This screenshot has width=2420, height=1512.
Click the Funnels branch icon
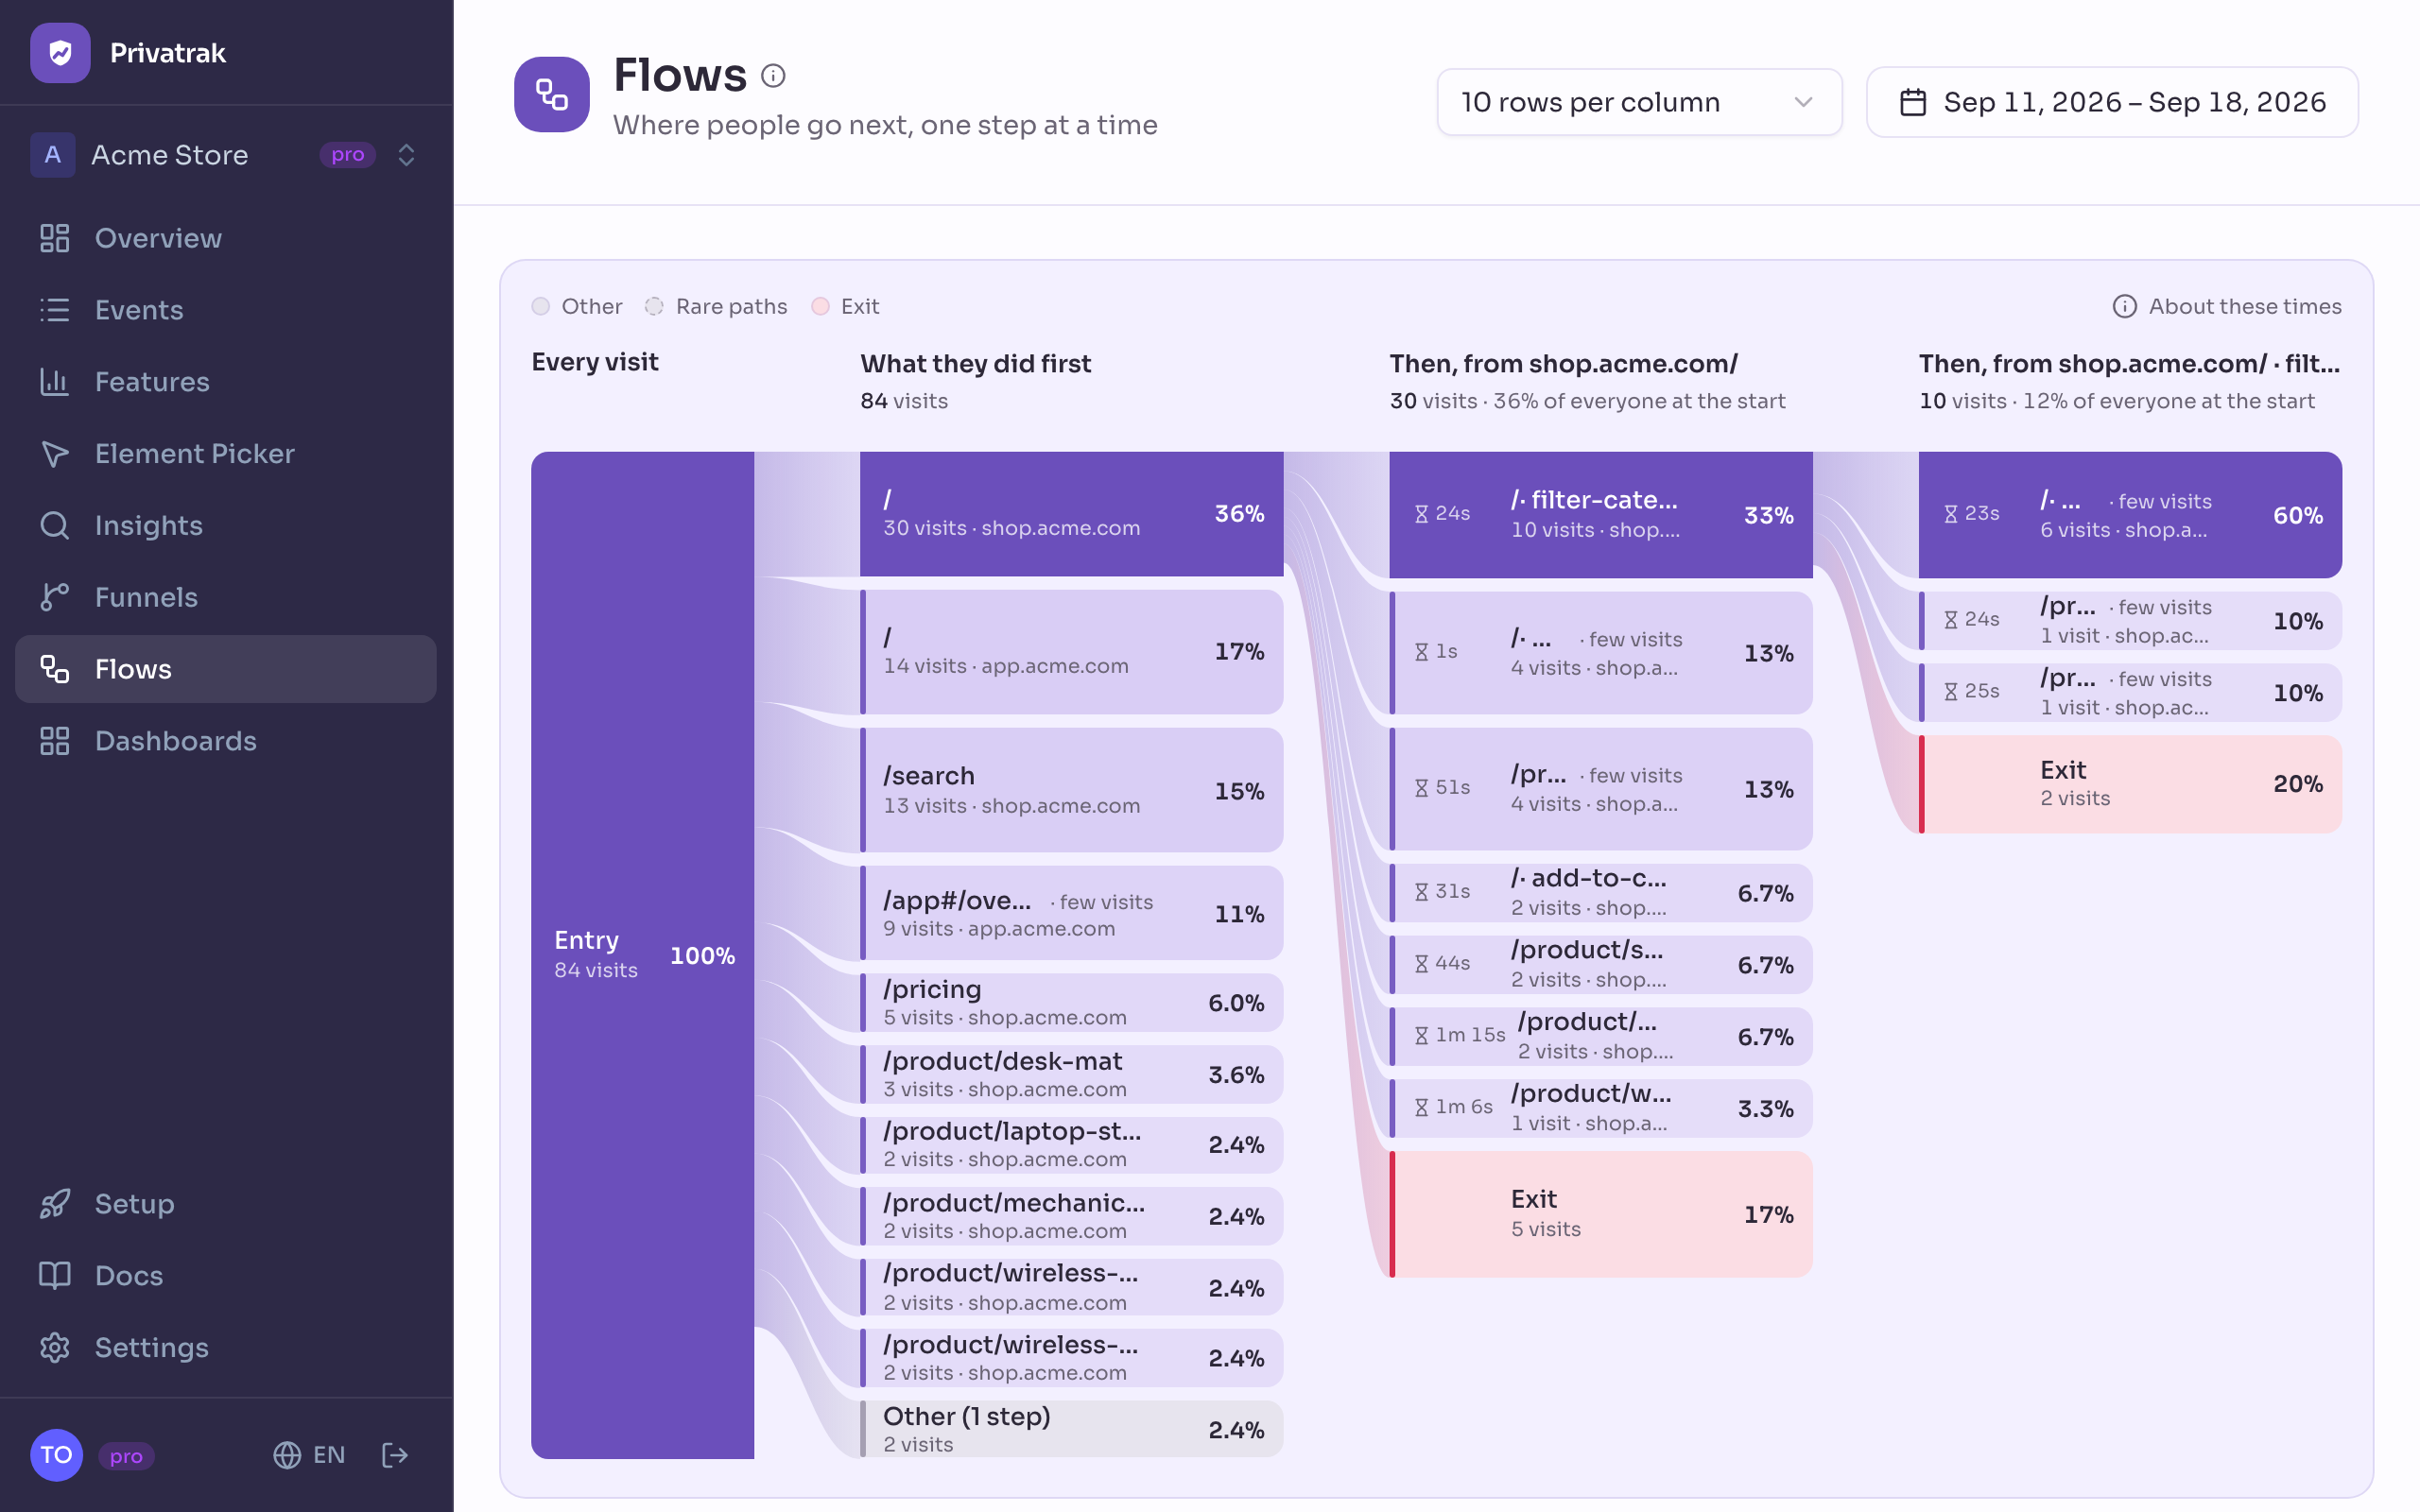54,597
